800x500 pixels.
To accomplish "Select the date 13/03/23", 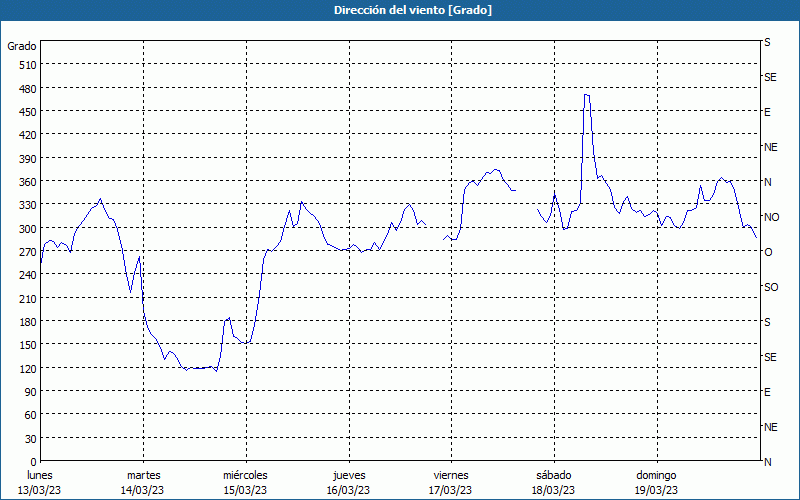I will coord(39,491).
